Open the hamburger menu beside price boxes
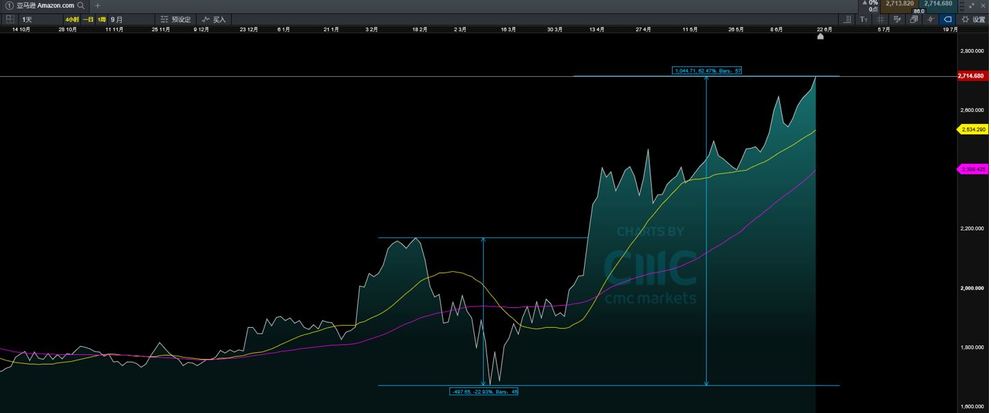Screen dimensions: 991x413 pyautogui.click(x=963, y=6)
